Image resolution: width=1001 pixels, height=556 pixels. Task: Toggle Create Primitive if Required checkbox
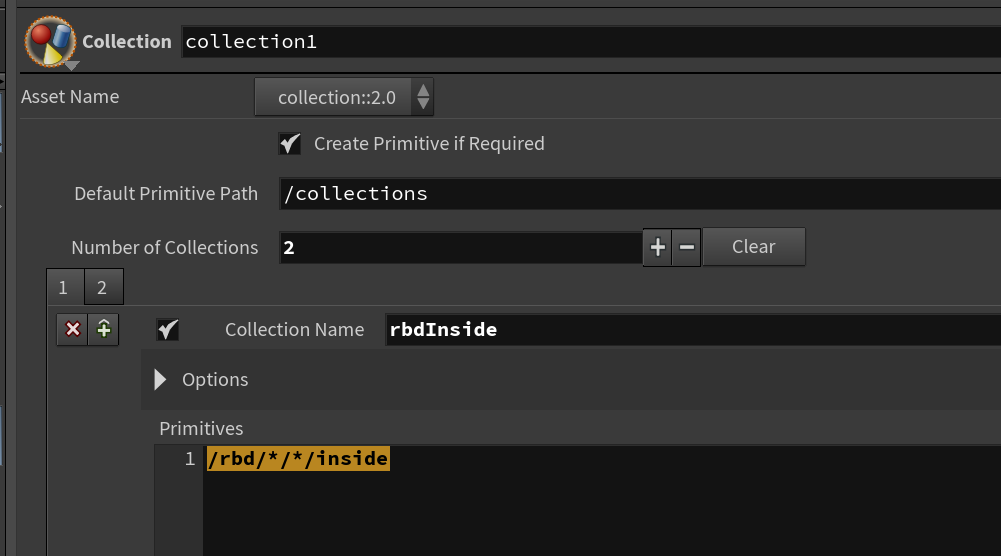coord(290,144)
